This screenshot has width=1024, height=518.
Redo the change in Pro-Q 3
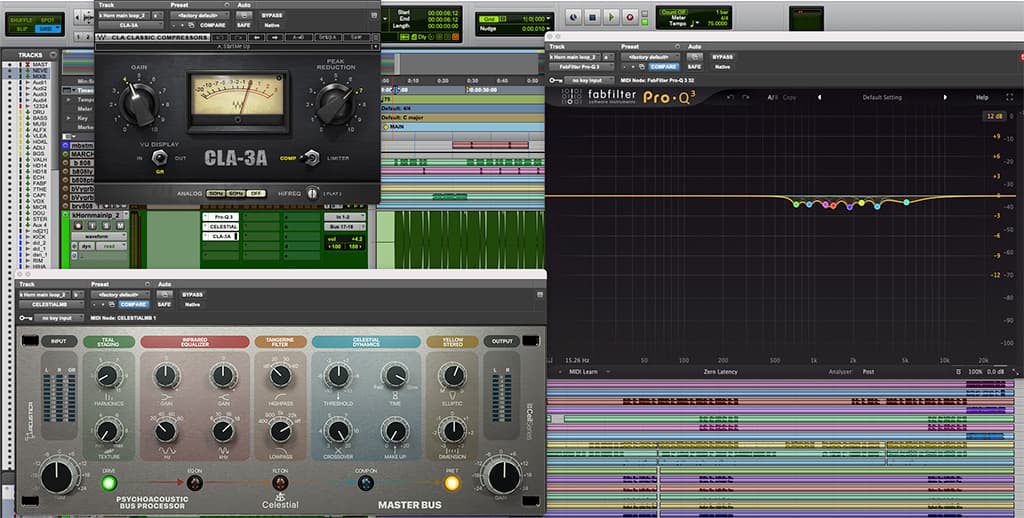(x=746, y=97)
